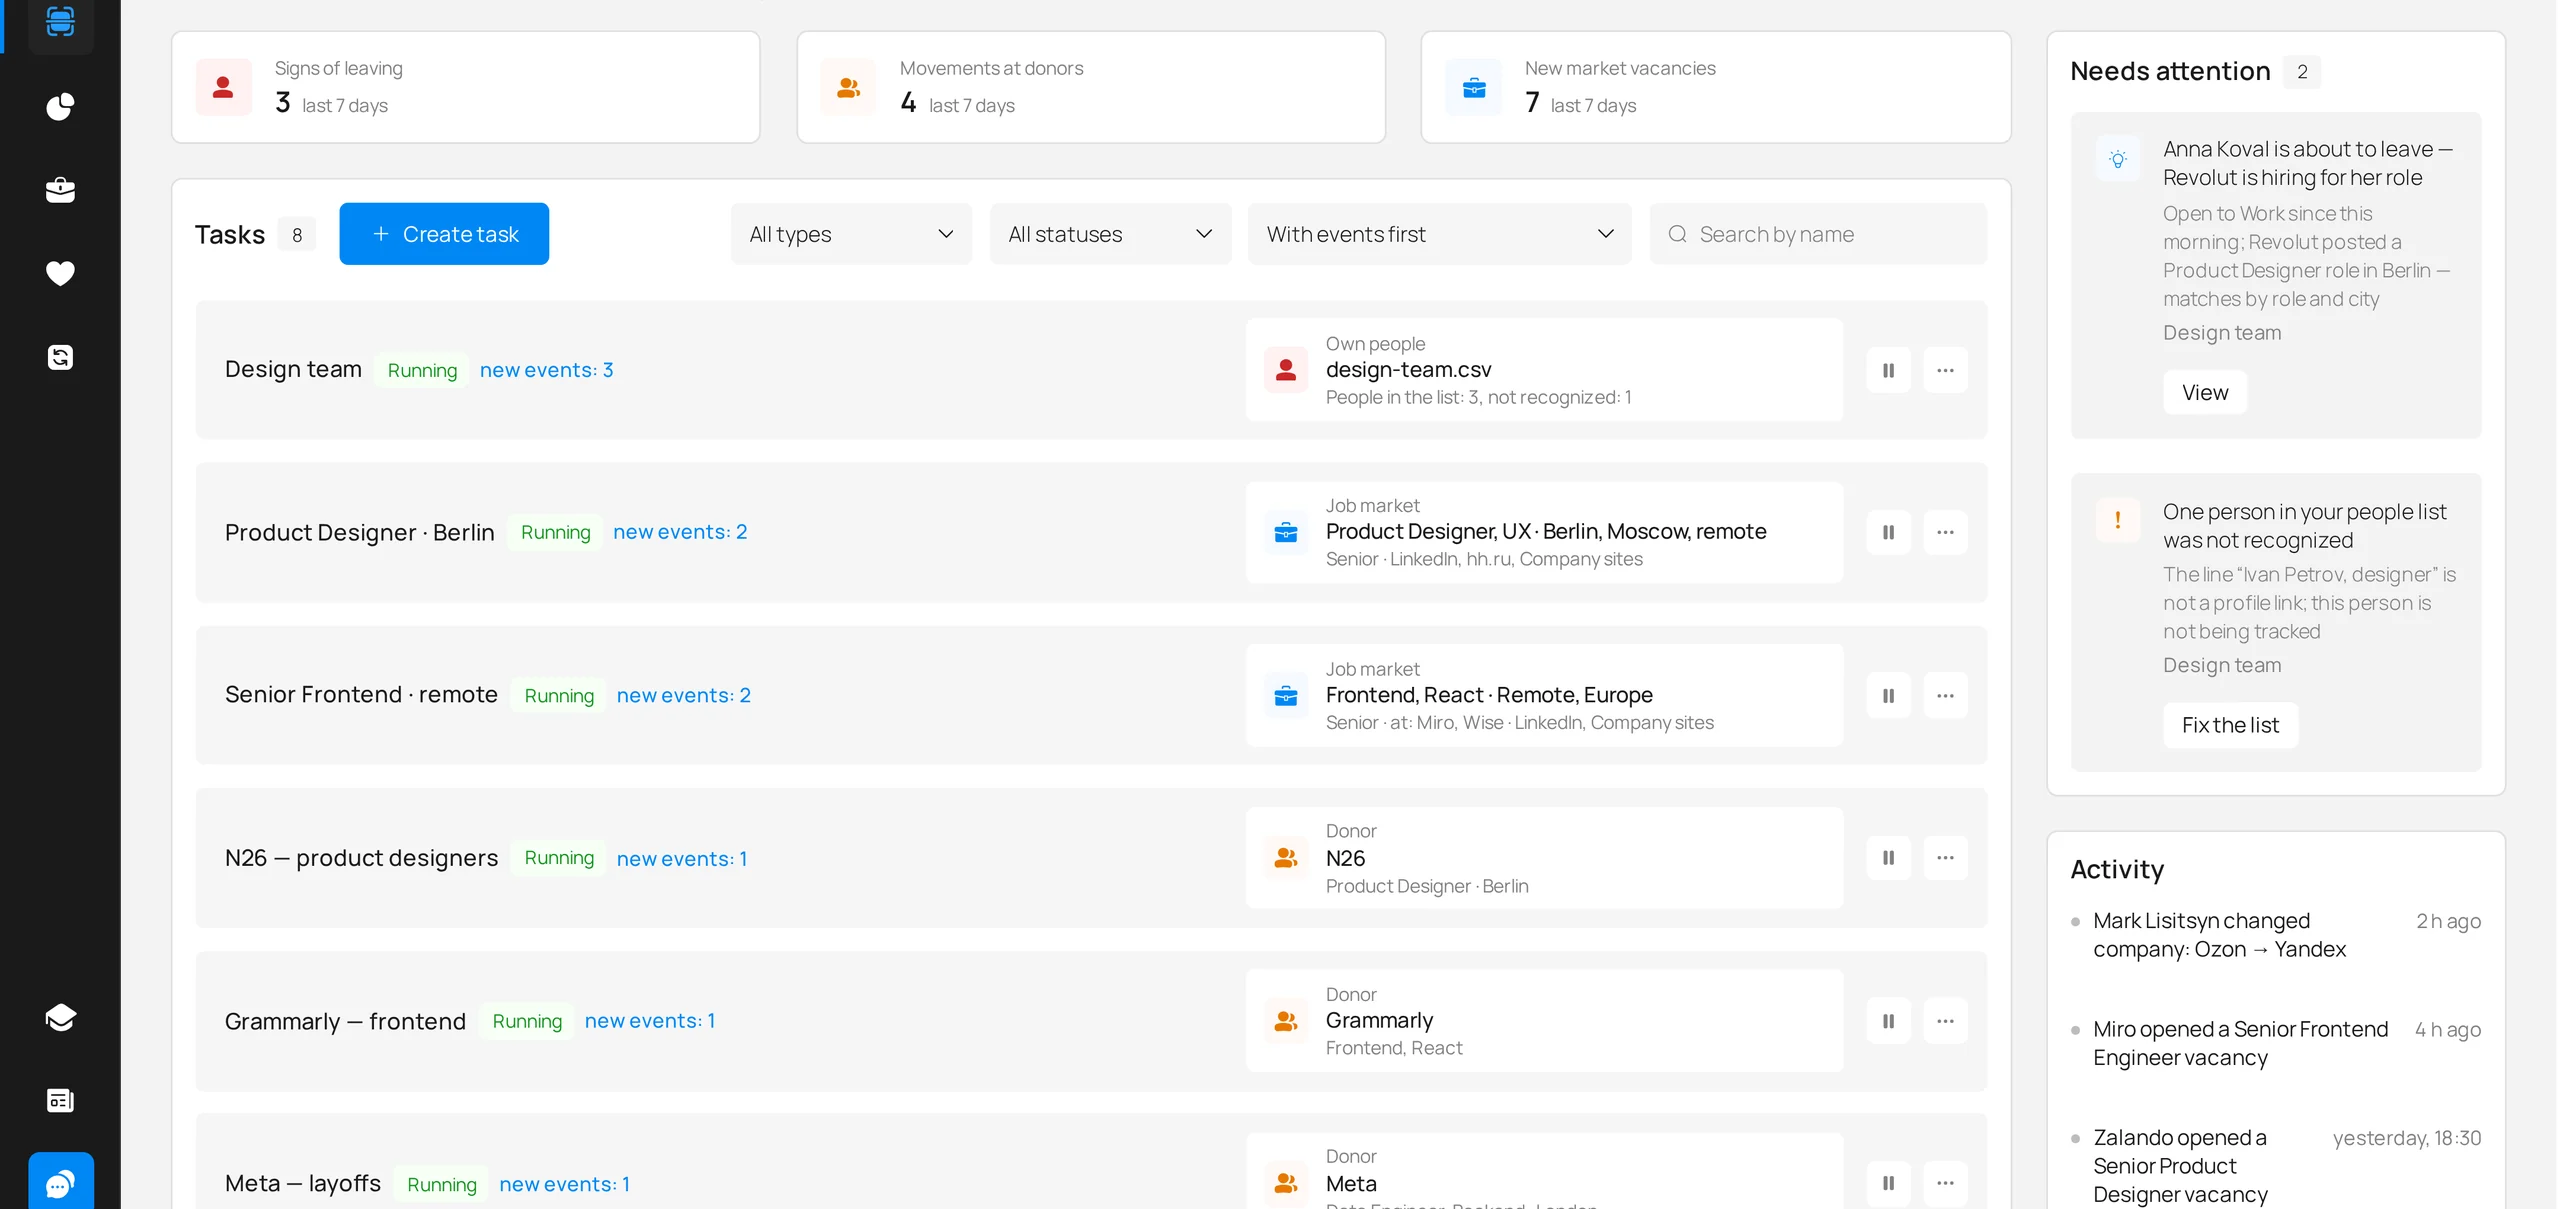Open the With events first sort dropdown
2560x1209 pixels.
click(1439, 234)
